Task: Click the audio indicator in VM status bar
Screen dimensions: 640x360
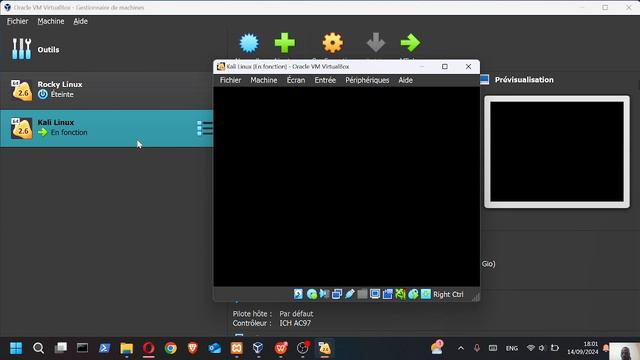Action: [324, 294]
